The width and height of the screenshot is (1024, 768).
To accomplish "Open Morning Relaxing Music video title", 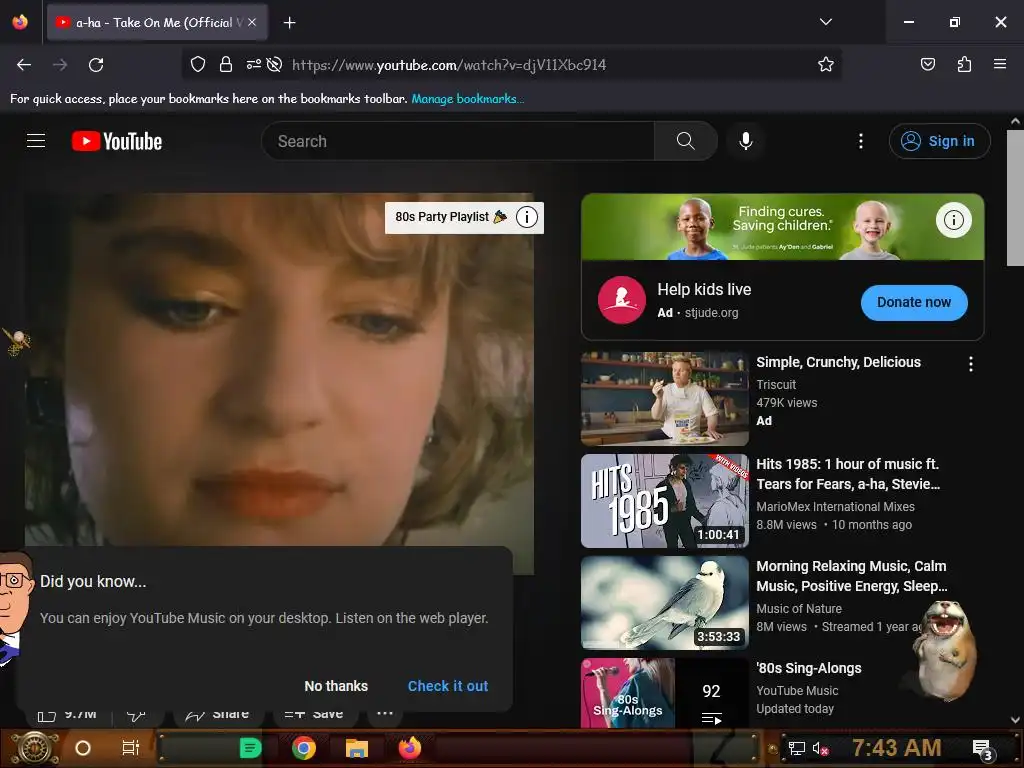I will pyautogui.click(x=852, y=576).
